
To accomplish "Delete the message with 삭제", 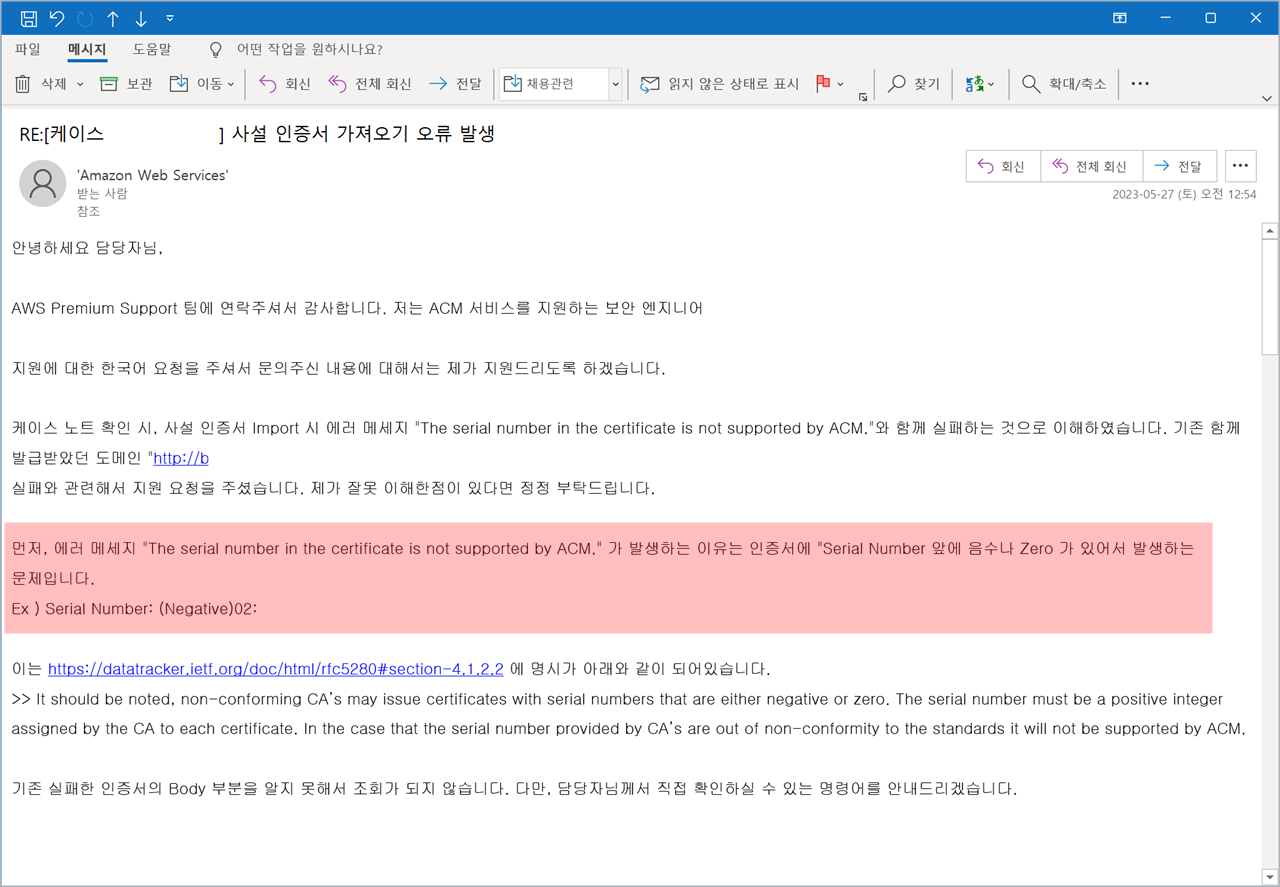I will [x=41, y=84].
